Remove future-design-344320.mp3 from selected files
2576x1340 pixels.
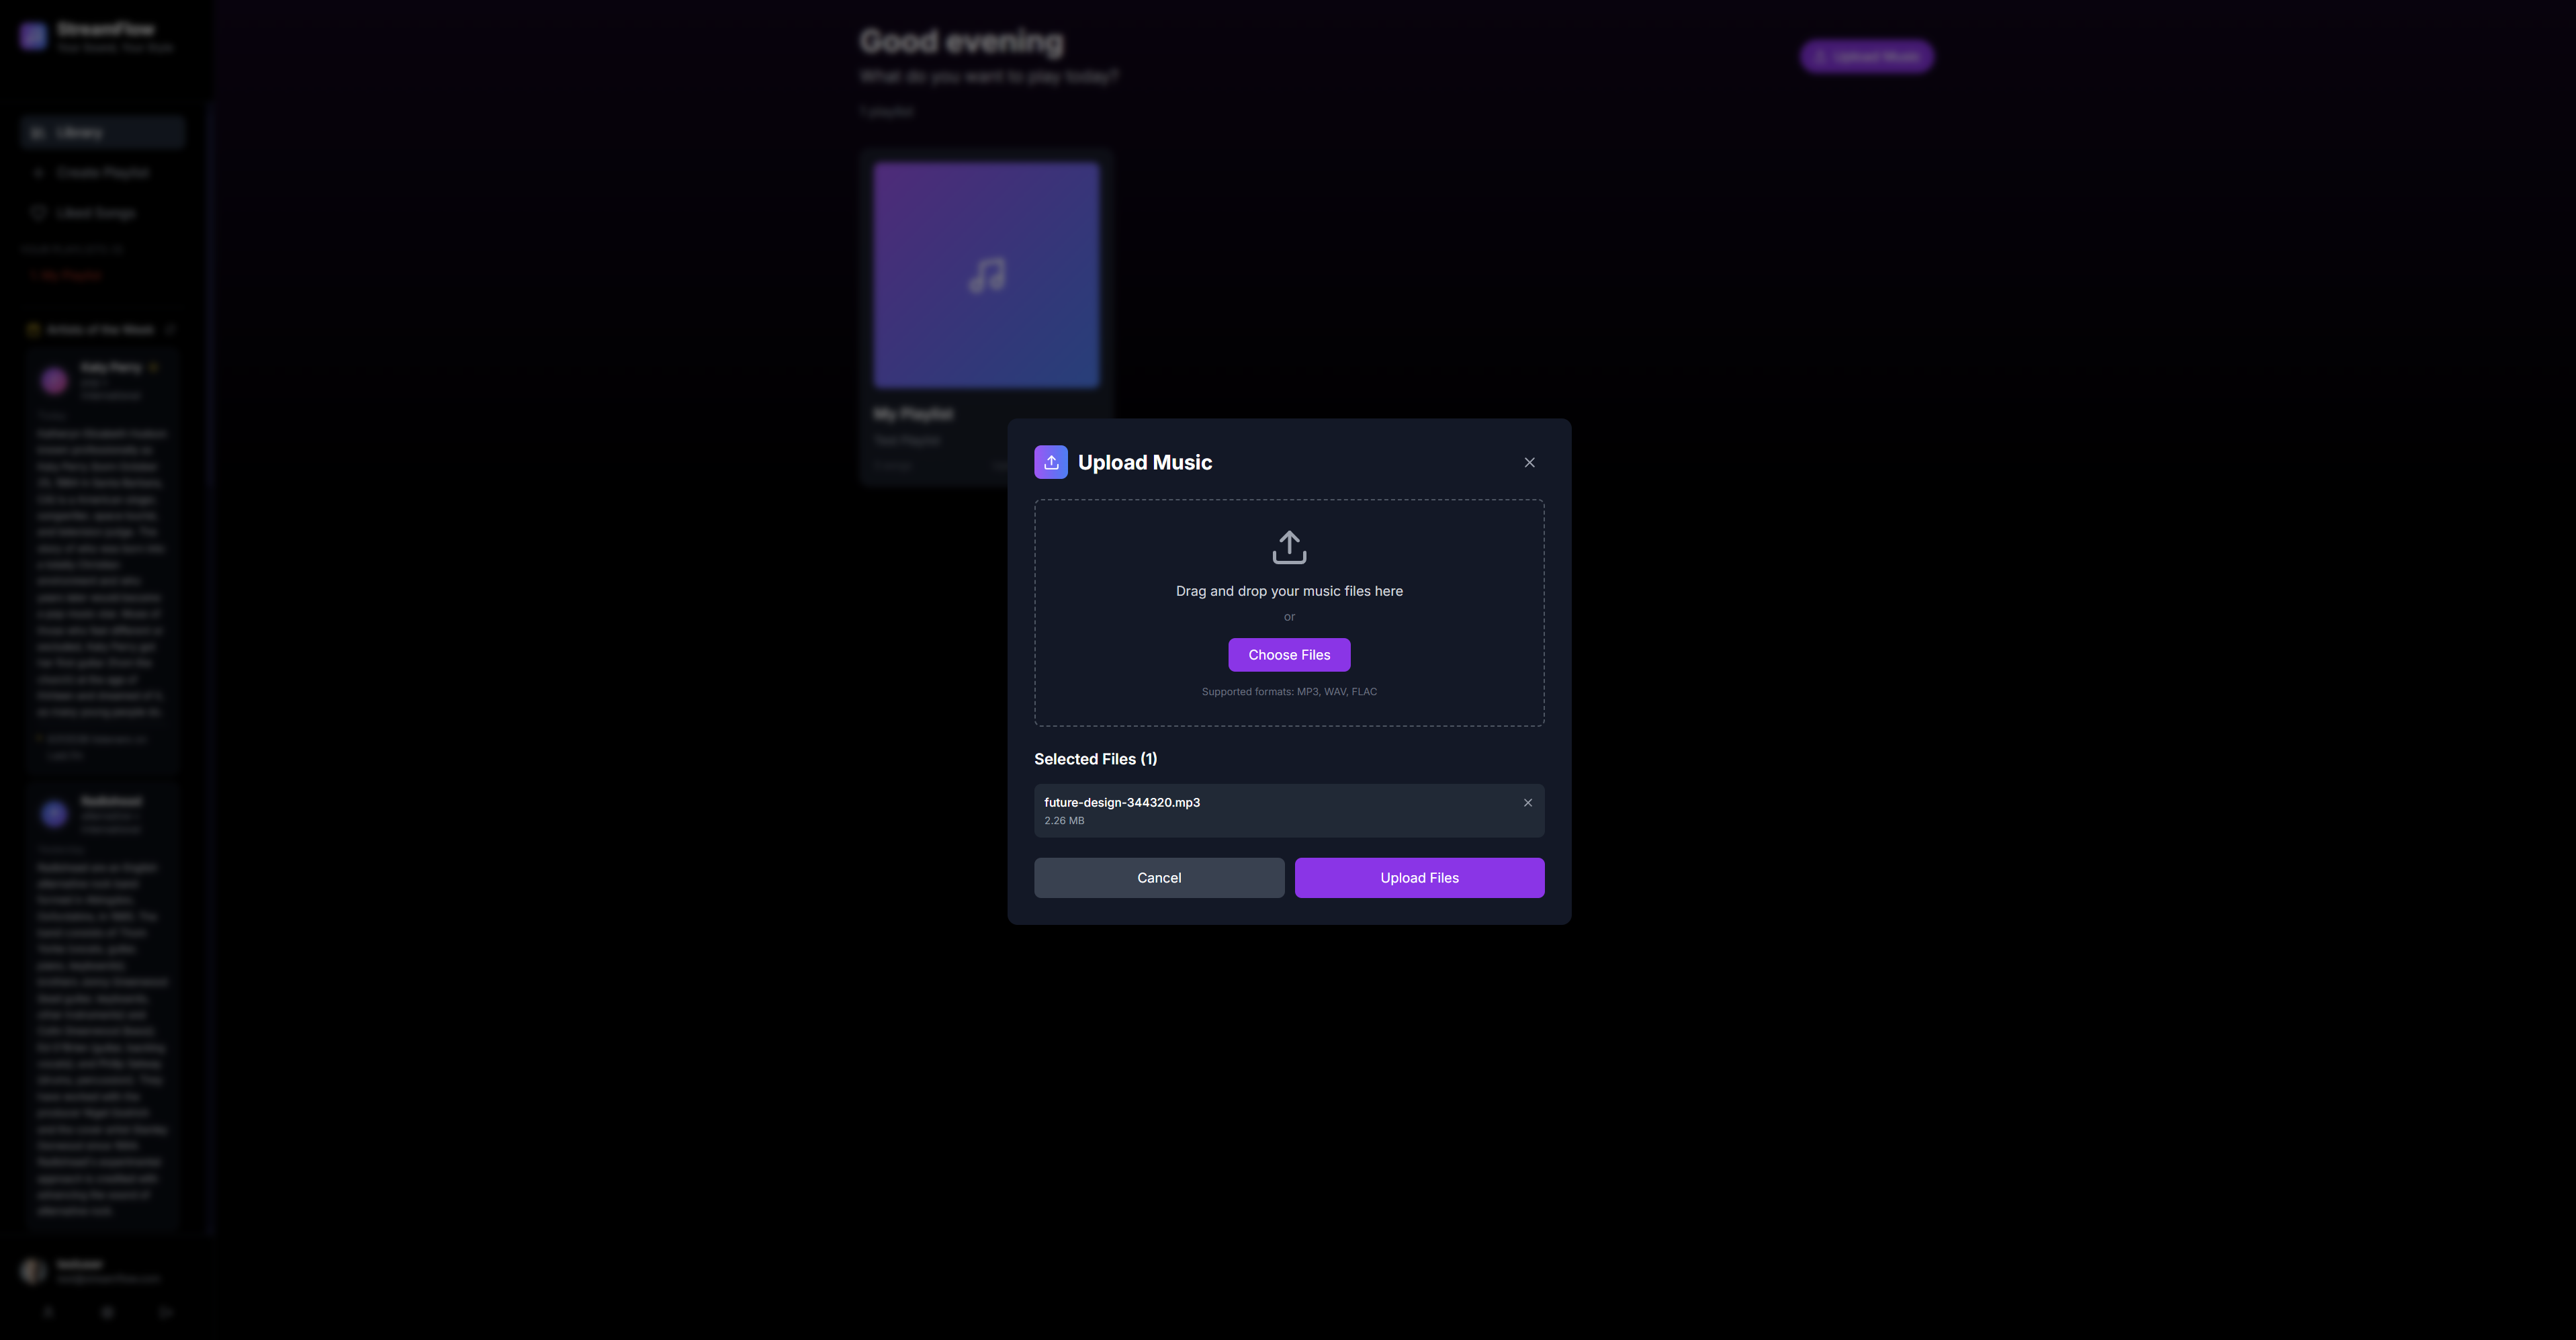pyautogui.click(x=1527, y=802)
